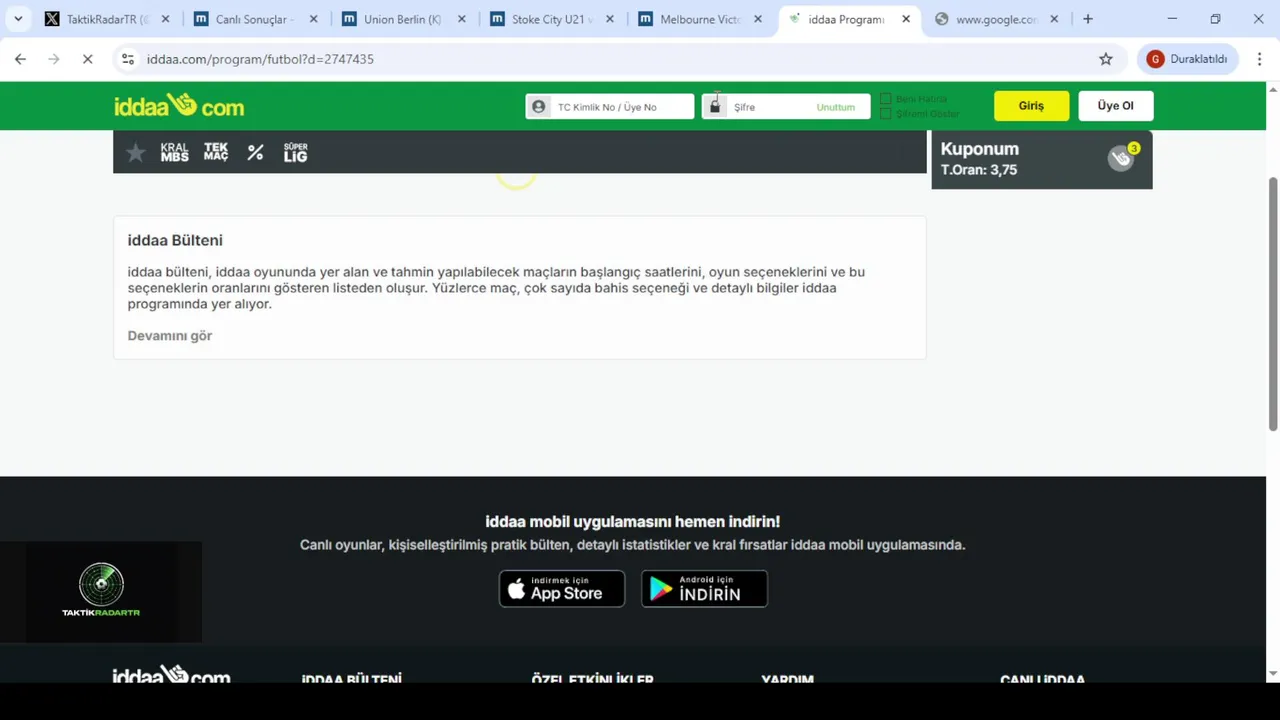Select the star favorites filter icon
Viewport: 1280px width, 720px height.
pos(136,152)
